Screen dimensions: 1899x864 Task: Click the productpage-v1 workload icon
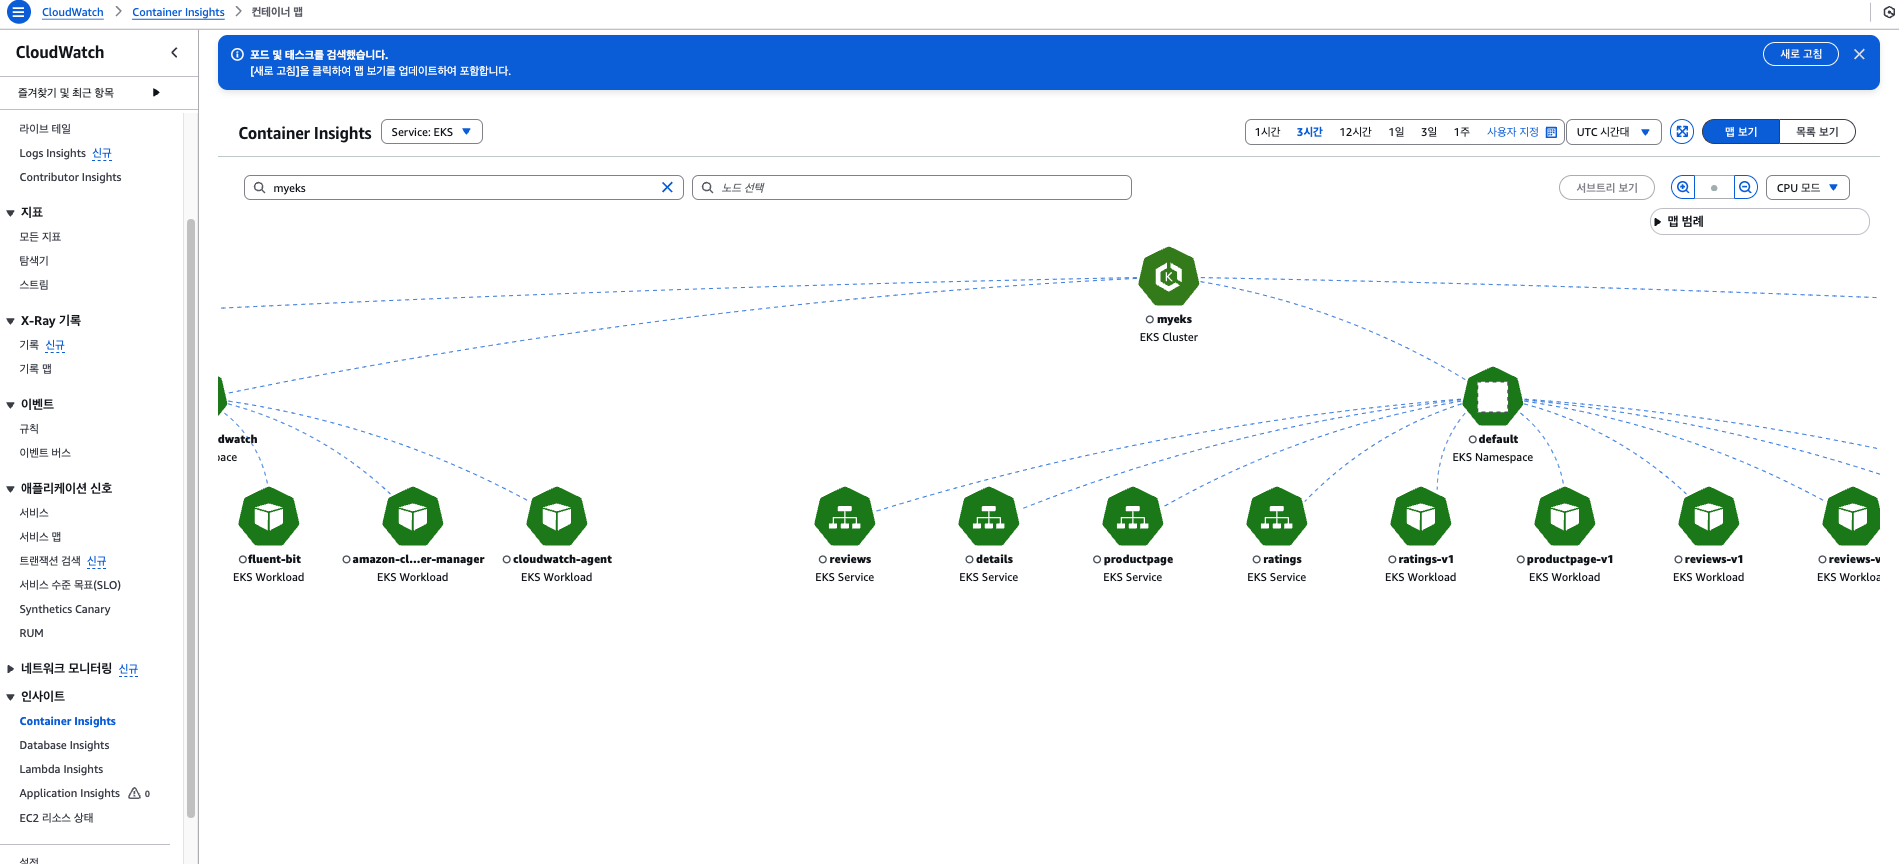click(1564, 517)
